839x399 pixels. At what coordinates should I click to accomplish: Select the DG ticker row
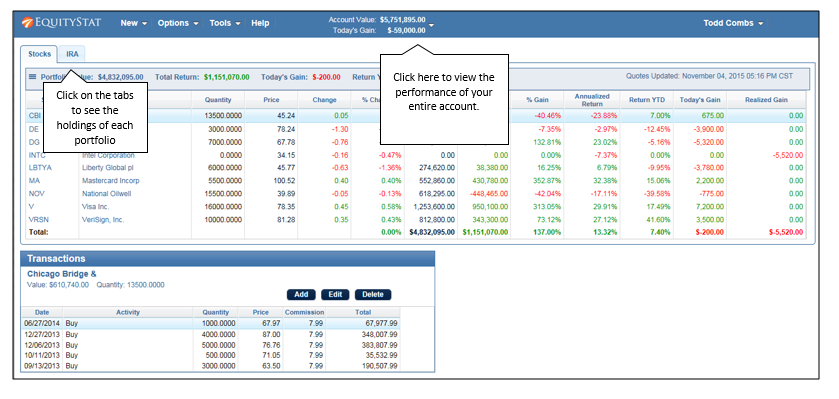(415, 142)
